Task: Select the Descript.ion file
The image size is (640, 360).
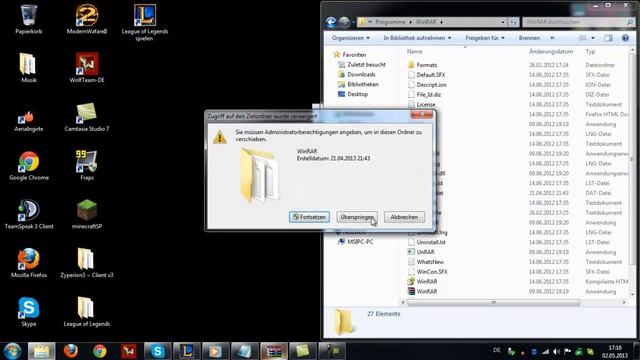Action: tap(431, 84)
